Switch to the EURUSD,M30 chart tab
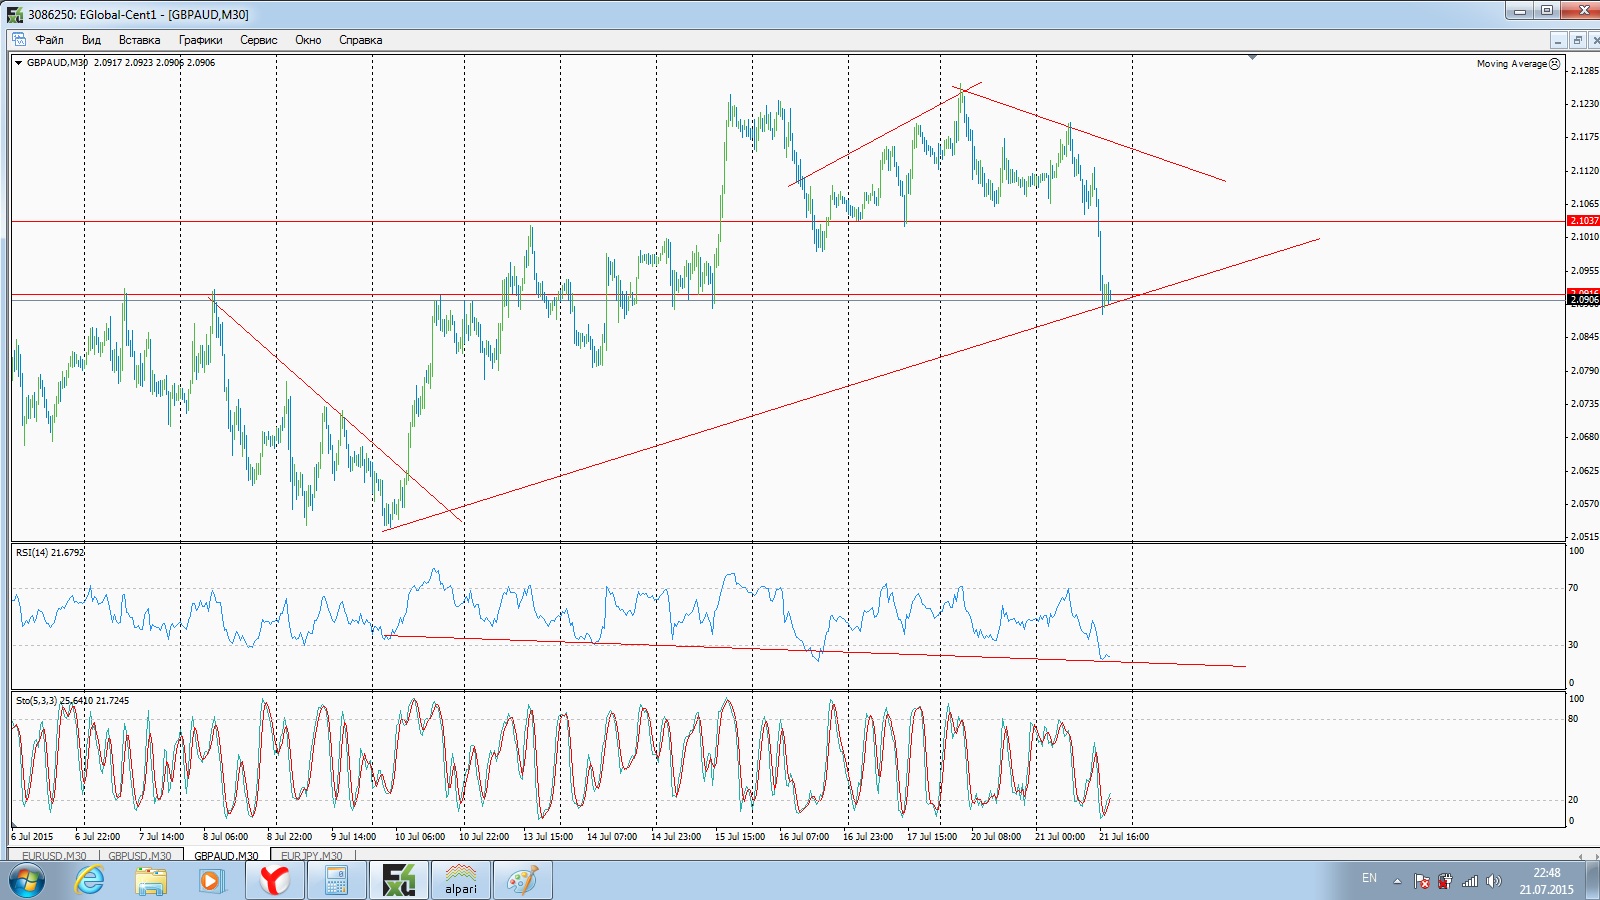Screen dimensions: 1600x900 54,856
